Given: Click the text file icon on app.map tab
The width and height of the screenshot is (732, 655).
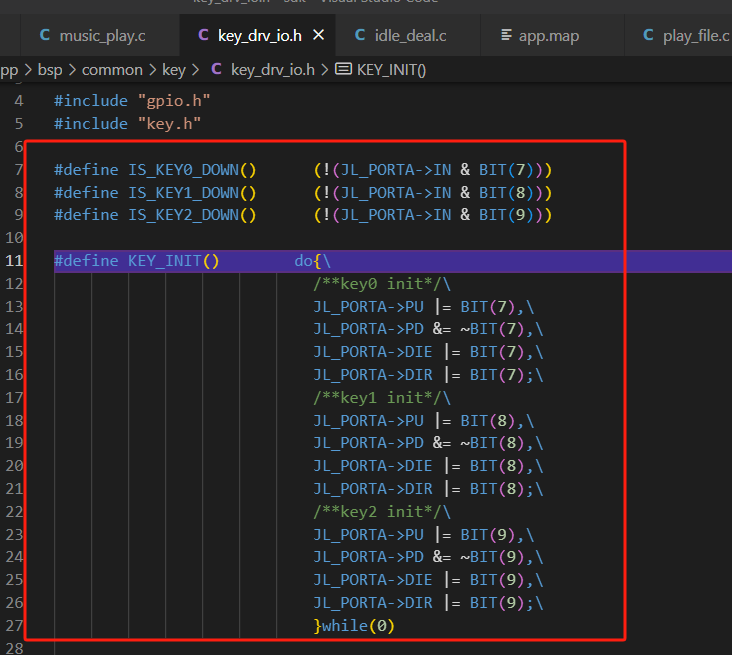Looking at the screenshot, I should point(506,35).
